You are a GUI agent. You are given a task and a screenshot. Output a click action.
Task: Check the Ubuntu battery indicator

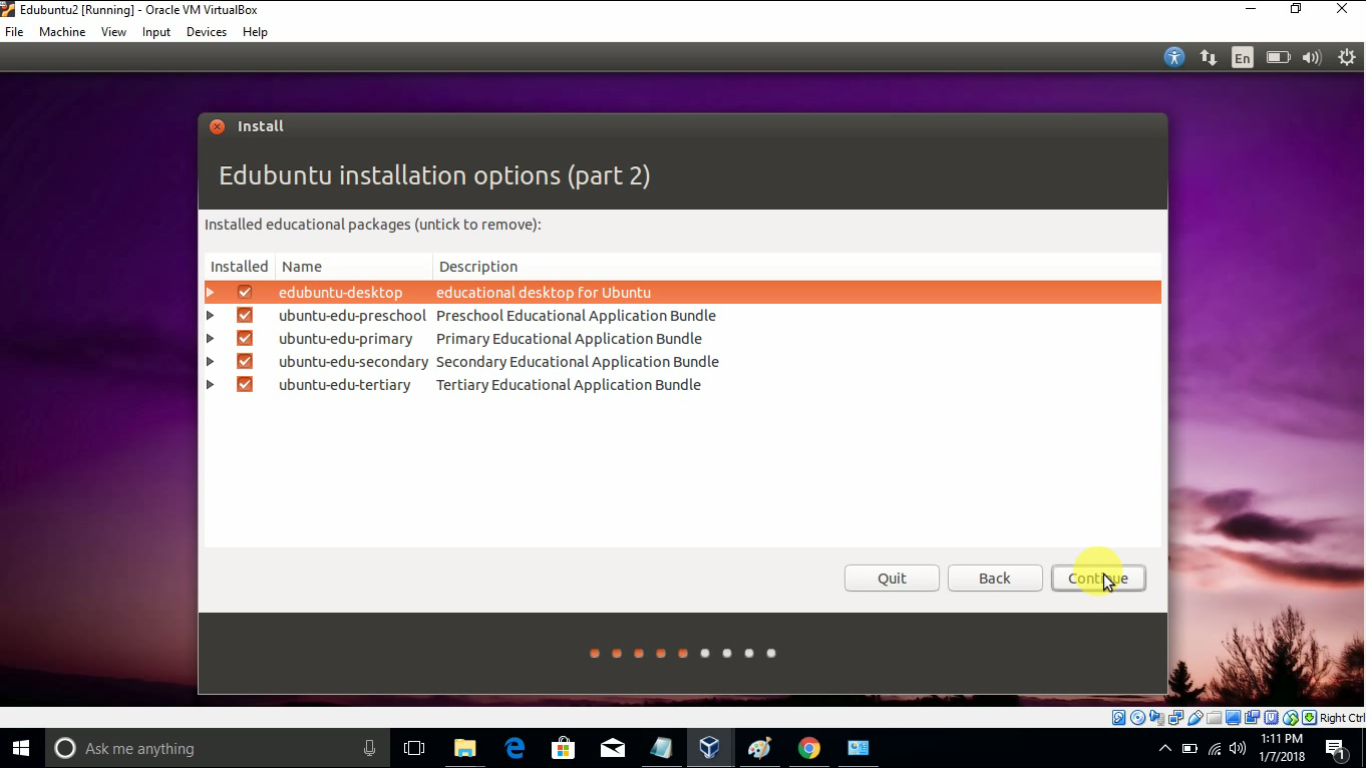coord(1278,57)
